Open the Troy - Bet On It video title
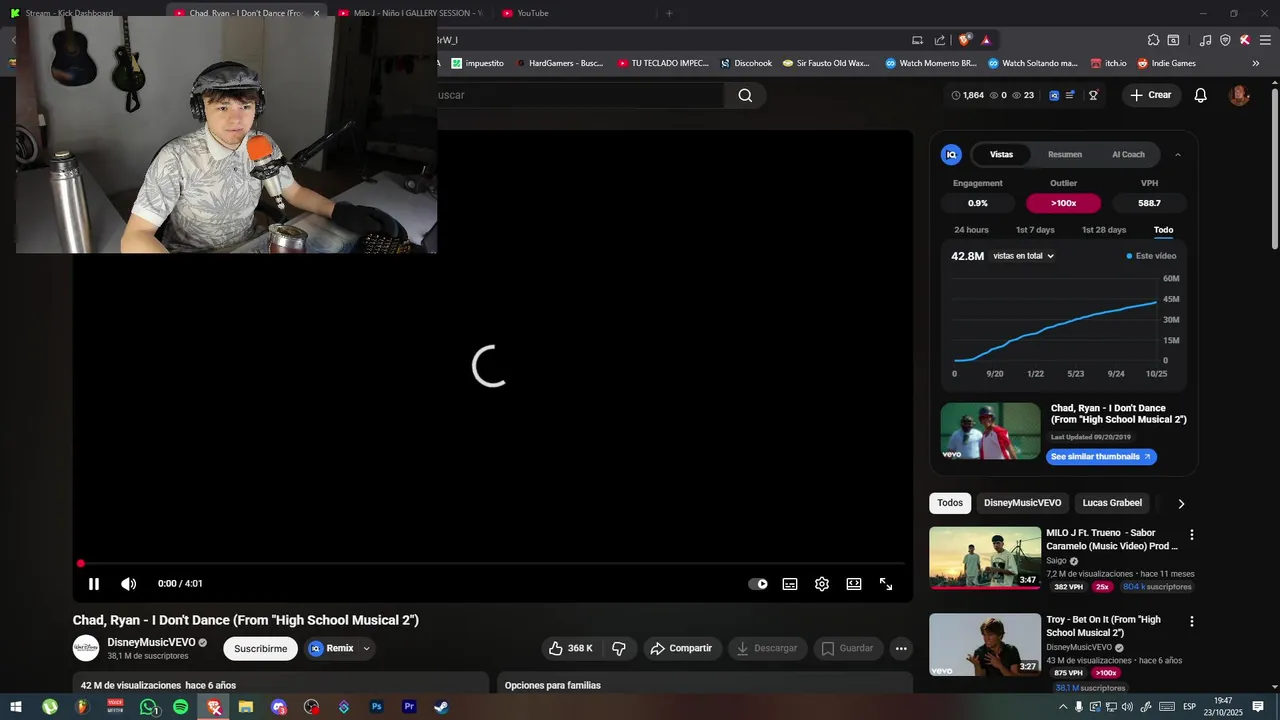The width and height of the screenshot is (1280, 720). (1103, 626)
